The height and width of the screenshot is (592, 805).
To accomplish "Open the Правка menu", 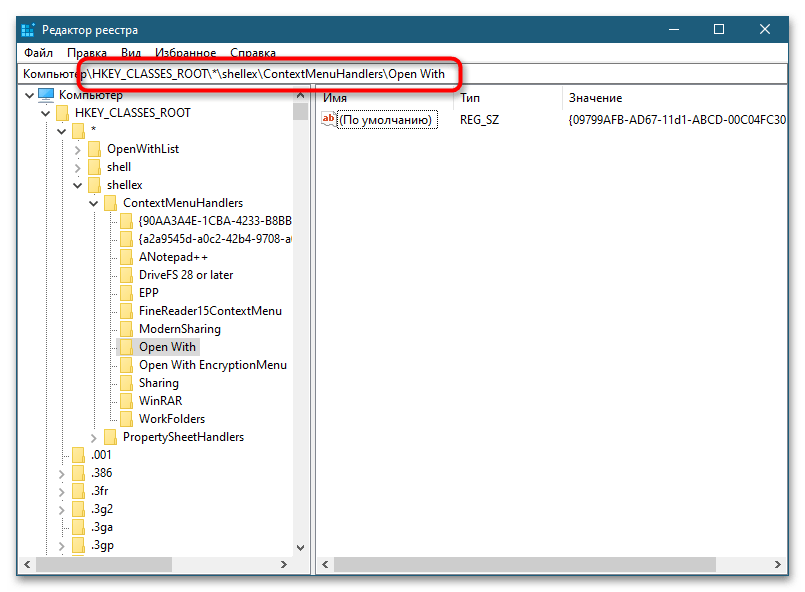I will [x=87, y=53].
